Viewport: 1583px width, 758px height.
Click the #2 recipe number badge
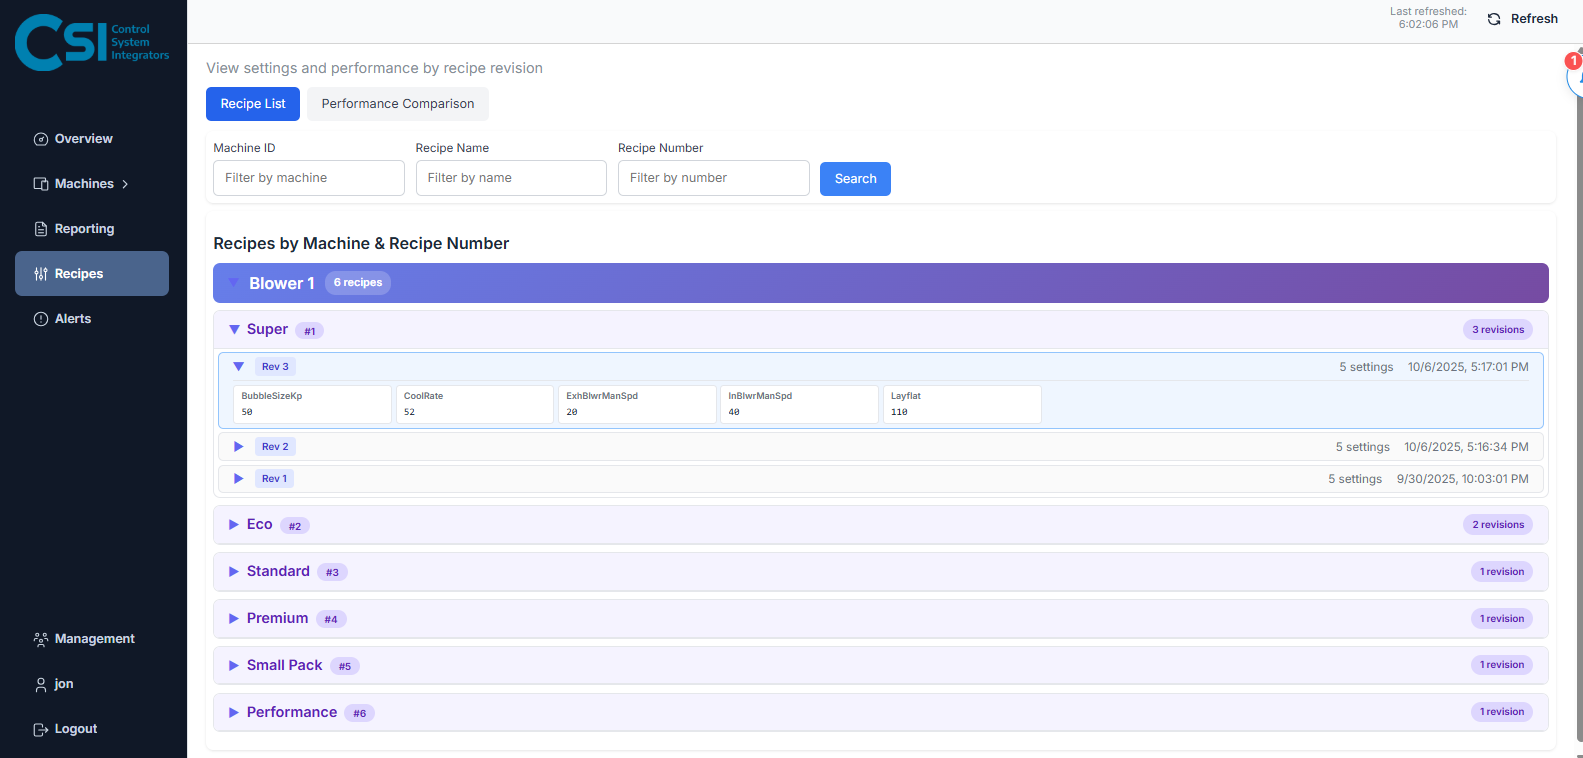[295, 526]
